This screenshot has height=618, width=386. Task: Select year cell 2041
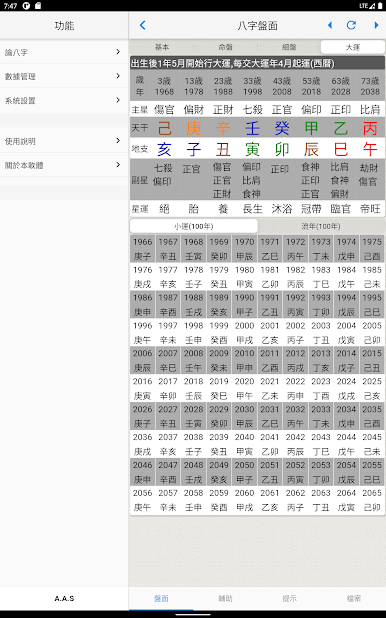tap(270, 444)
